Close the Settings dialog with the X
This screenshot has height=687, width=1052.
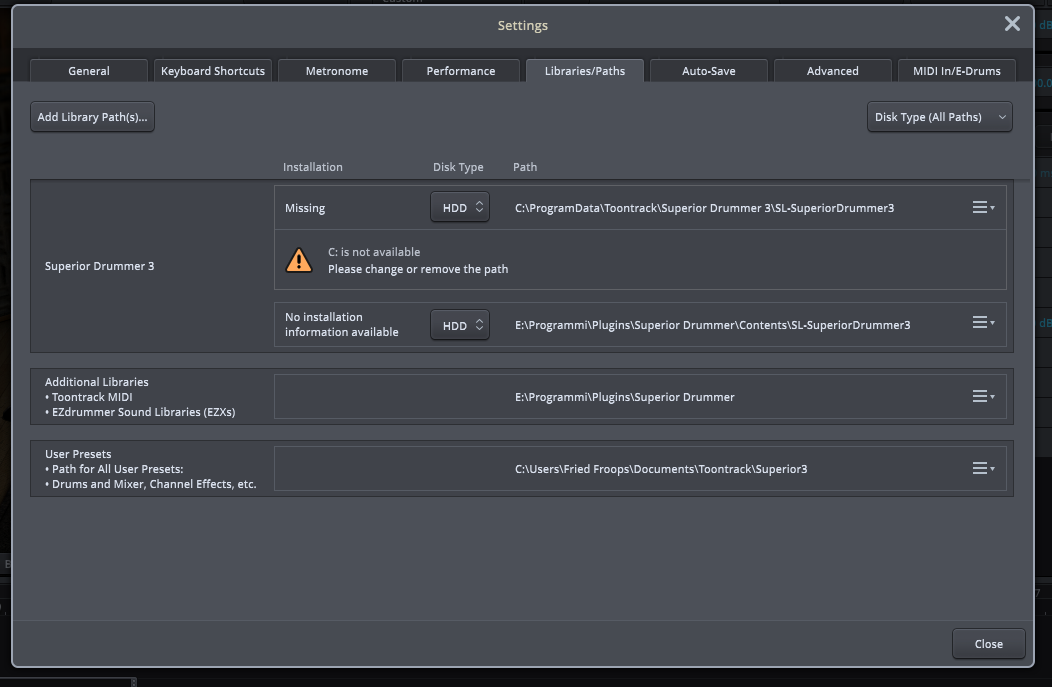pos(1012,24)
